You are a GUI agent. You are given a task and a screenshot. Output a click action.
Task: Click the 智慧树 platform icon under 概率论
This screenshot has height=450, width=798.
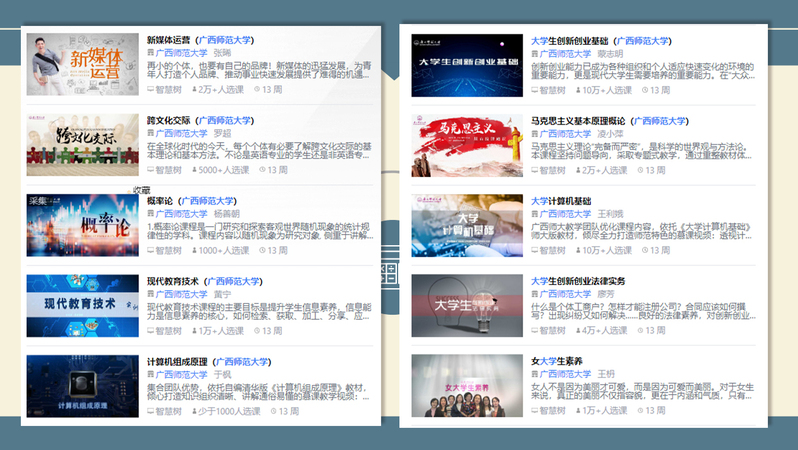tap(151, 250)
